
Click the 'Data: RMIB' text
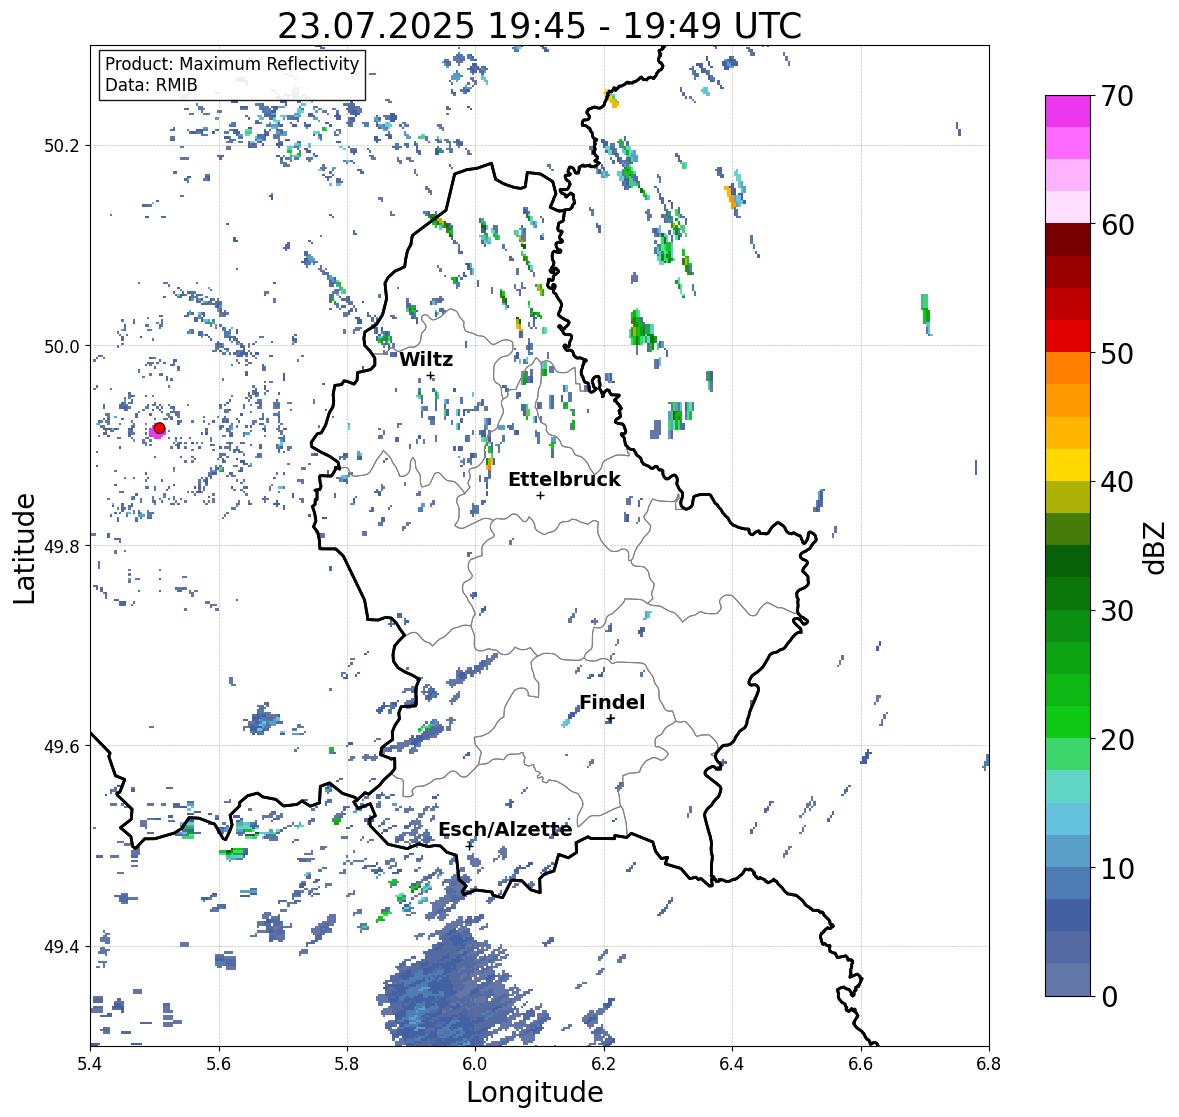click(151, 85)
